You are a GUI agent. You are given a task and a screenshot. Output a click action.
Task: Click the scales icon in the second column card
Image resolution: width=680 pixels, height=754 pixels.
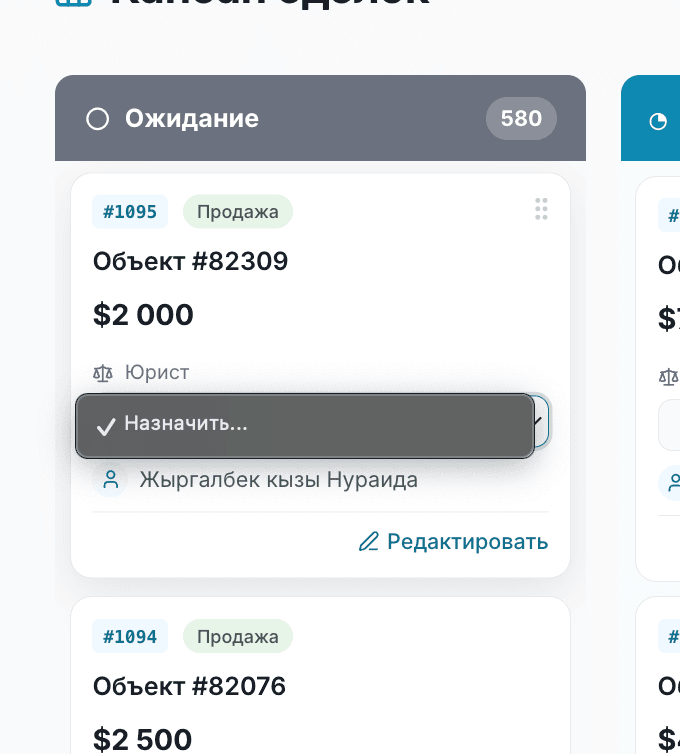coord(668,377)
